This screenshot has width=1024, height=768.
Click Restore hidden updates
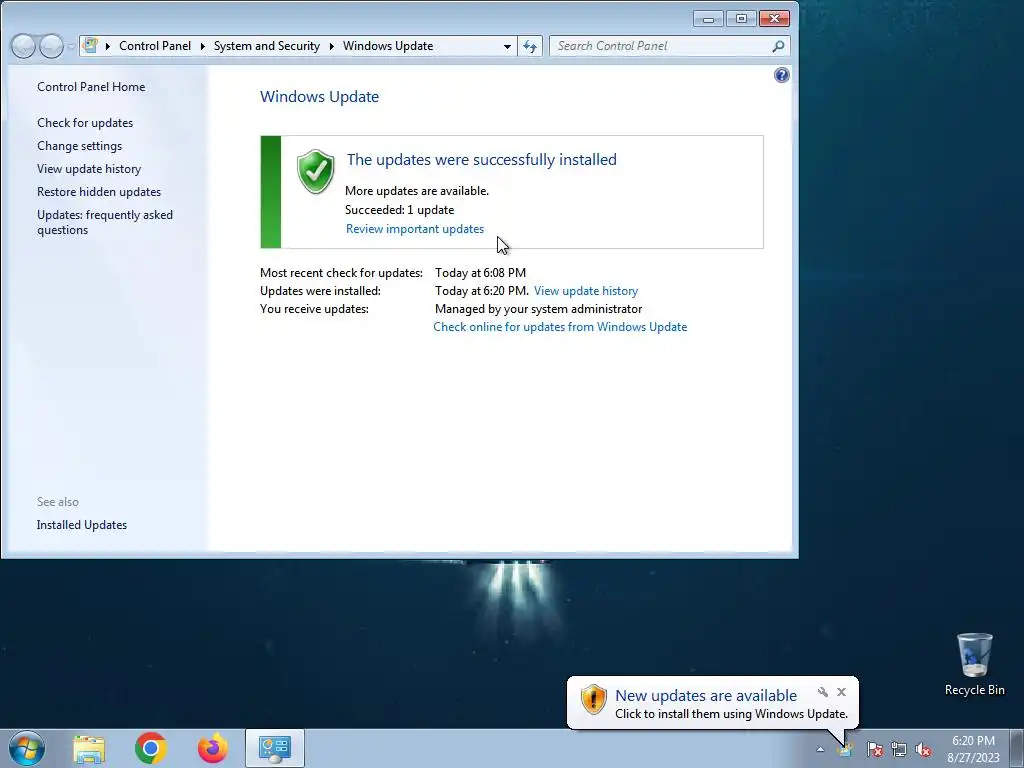coord(99,191)
